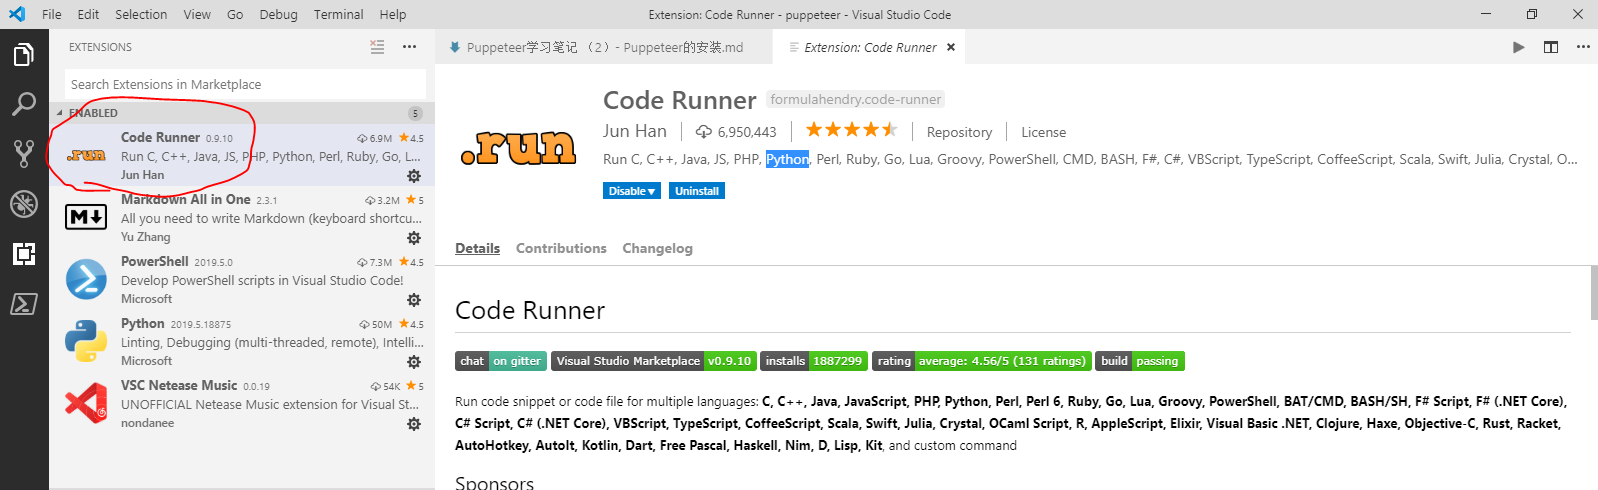
Task: Open the Disable dropdown button
Action: (x=632, y=191)
